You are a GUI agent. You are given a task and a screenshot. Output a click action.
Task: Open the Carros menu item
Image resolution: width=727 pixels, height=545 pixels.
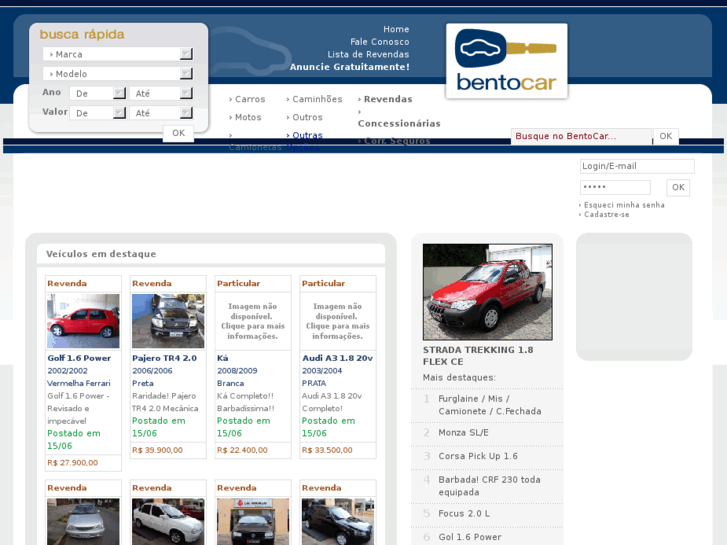[249, 99]
